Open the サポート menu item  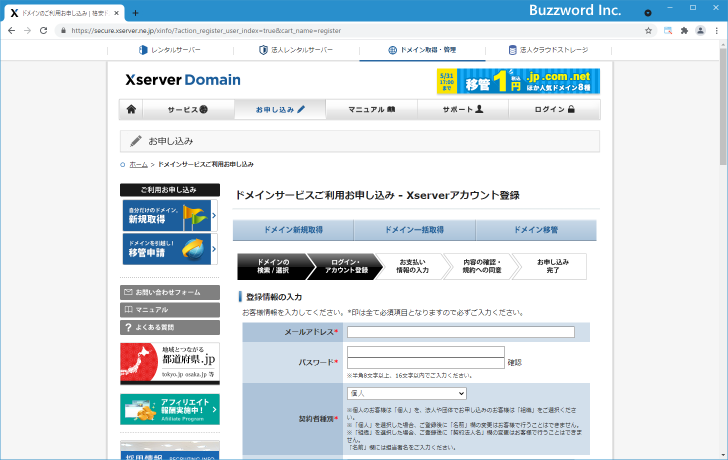coord(463,110)
